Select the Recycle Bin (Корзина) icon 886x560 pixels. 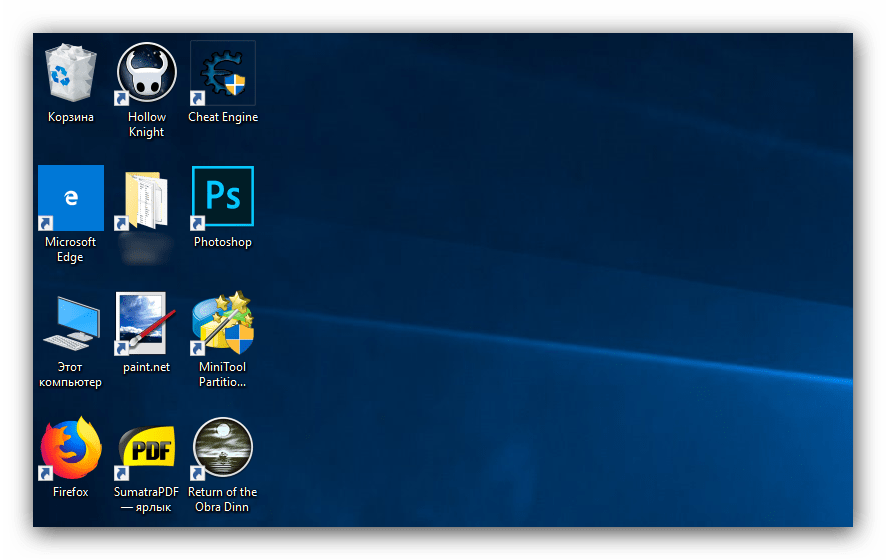tap(71, 74)
